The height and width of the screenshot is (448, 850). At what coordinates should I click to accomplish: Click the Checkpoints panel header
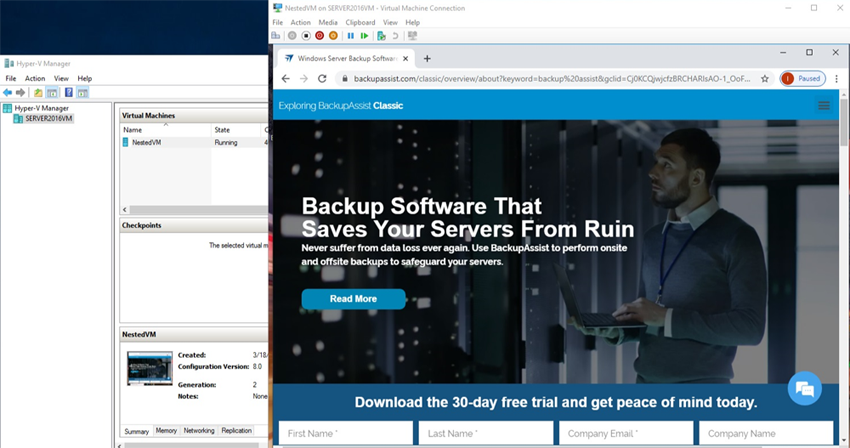coord(194,225)
